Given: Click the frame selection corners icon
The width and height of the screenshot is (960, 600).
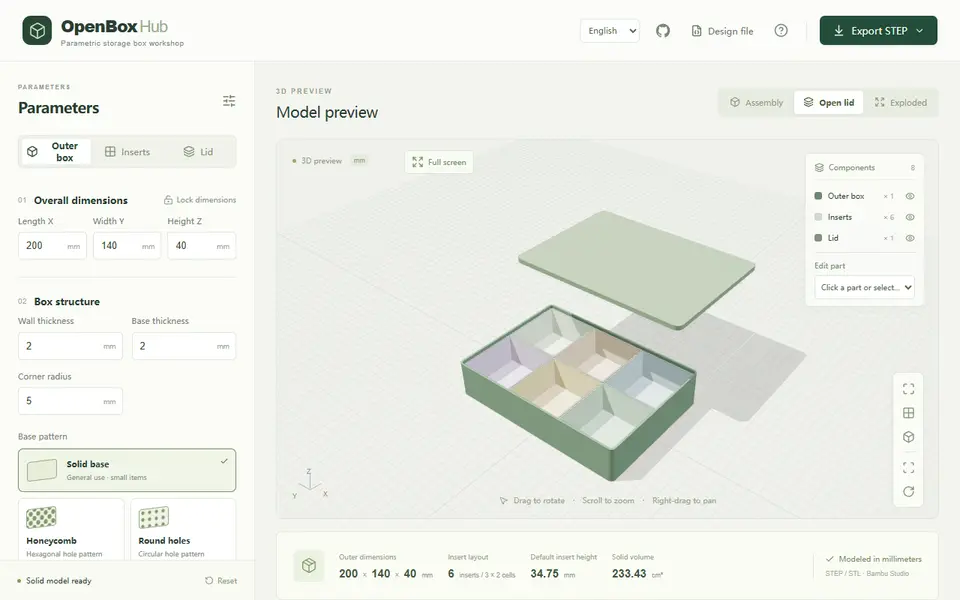Looking at the screenshot, I should pyautogui.click(x=909, y=468).
